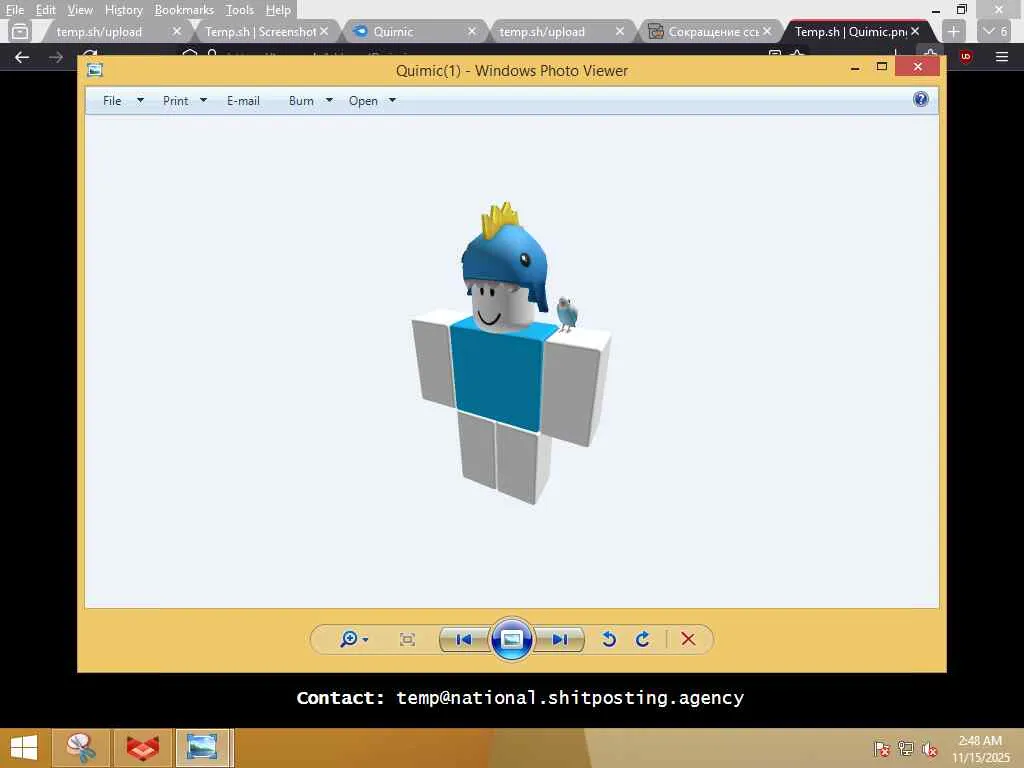Click the Actual Size fit button
This screenshot has height=768, width=1024.
click(x=407, y=639)
